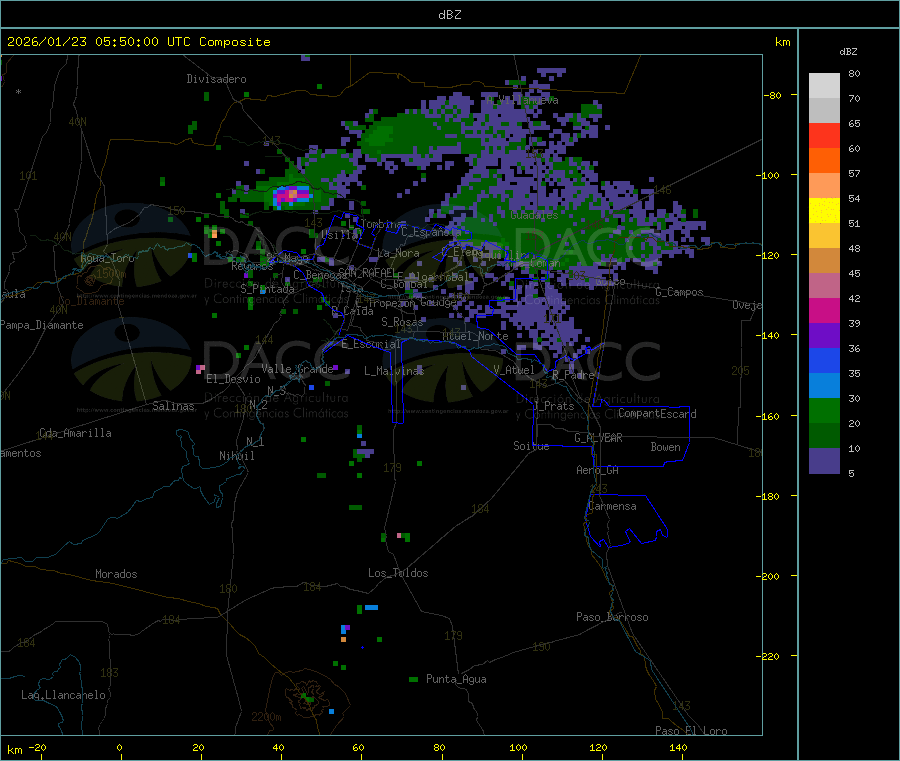900x761 pixels.
Task: Click the light gray 70-80 dBZ swatch
Action: click(824, 86)
